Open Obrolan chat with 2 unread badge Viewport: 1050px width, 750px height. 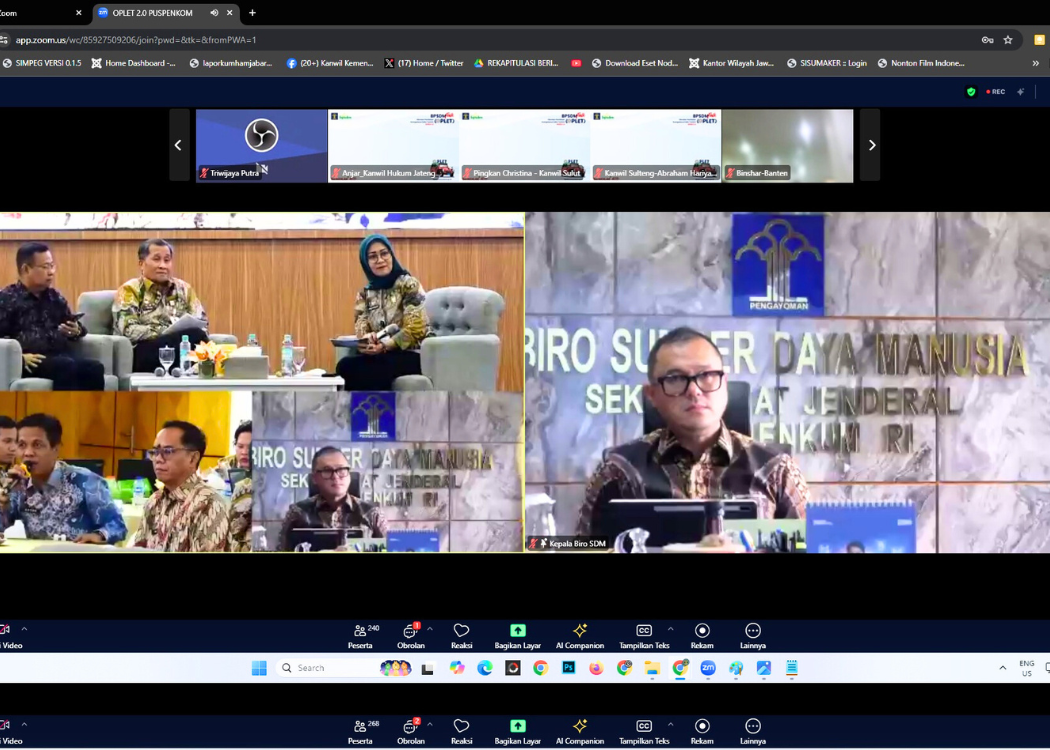tap(410, 729)
